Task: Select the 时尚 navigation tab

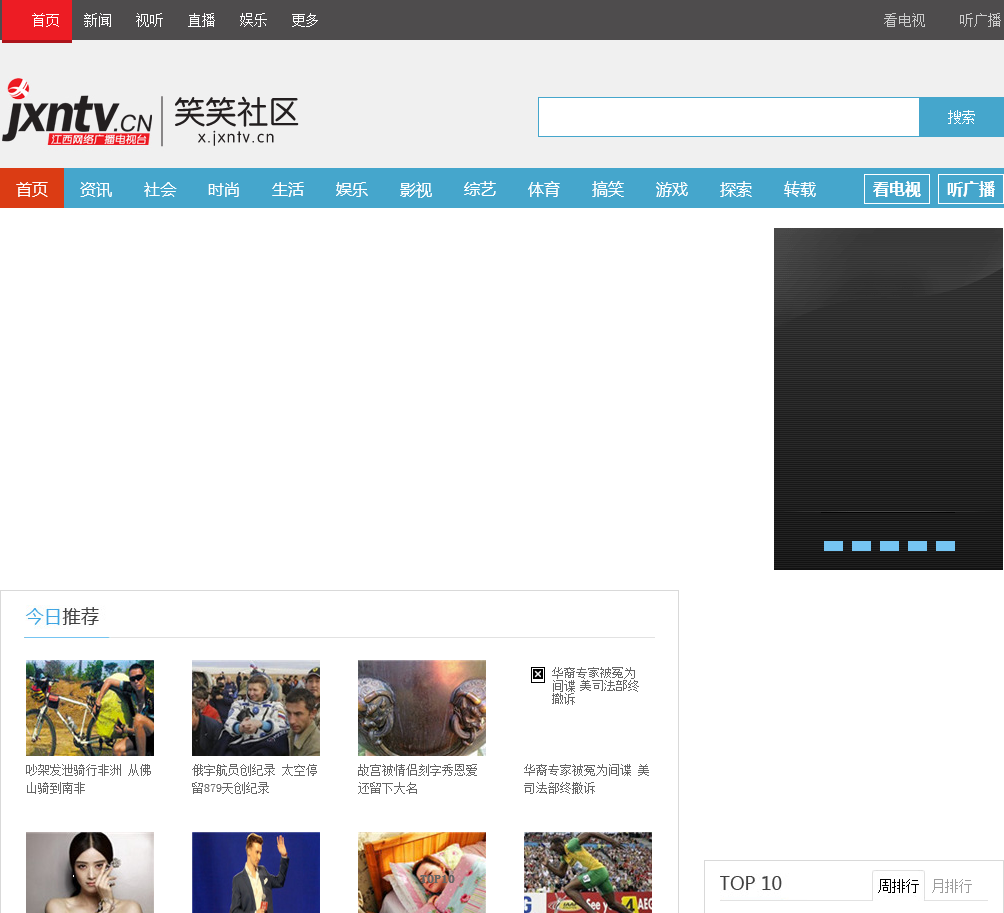Action: 224,189
